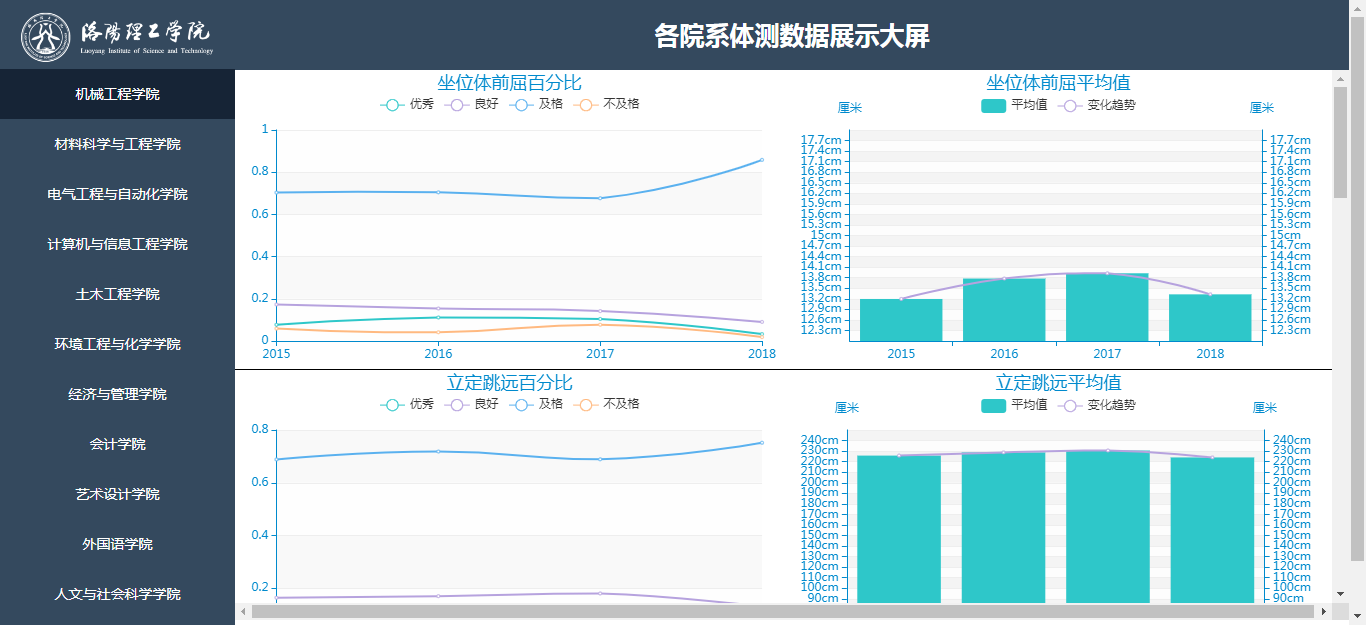Click the 2016 bar in 立定跳远平均值
The image size is (1366, 625).
1004,528
